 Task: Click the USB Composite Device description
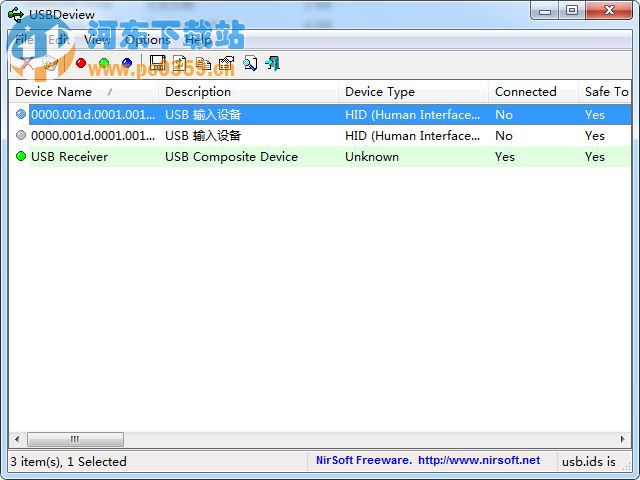pos(231,157)
